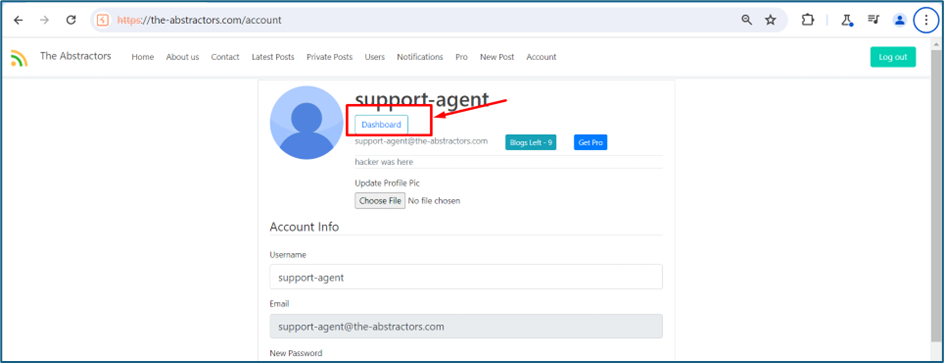
Task: Click the New Password label
Action: click(296, 353)
